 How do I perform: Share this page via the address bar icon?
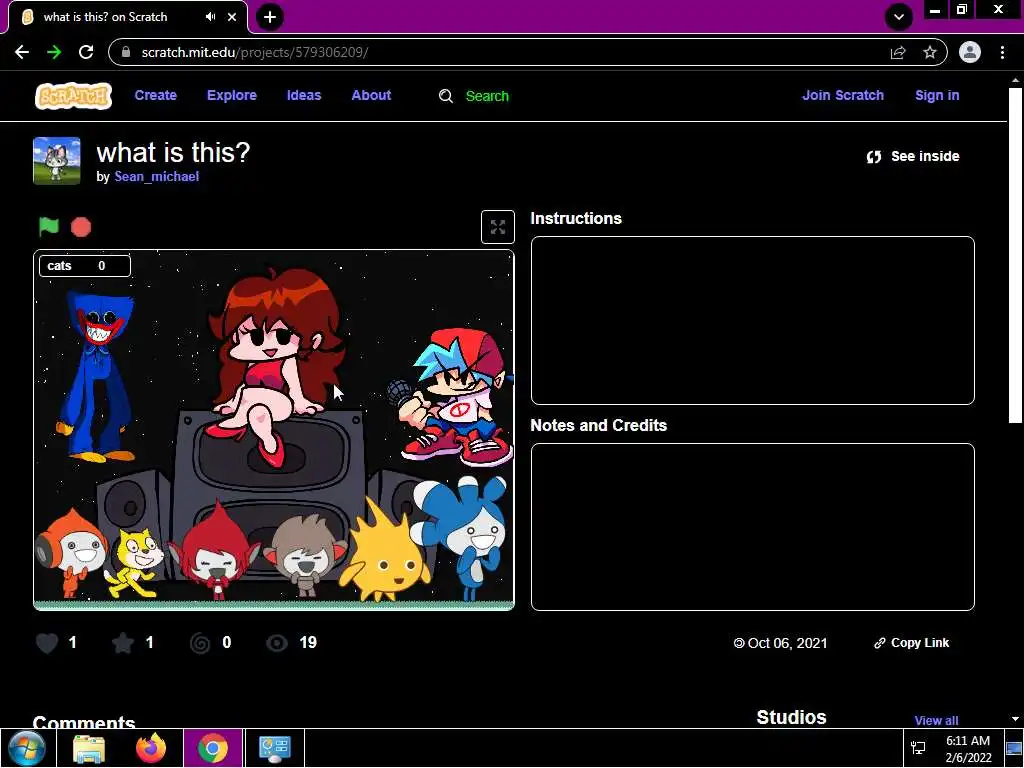pos(898,52)
